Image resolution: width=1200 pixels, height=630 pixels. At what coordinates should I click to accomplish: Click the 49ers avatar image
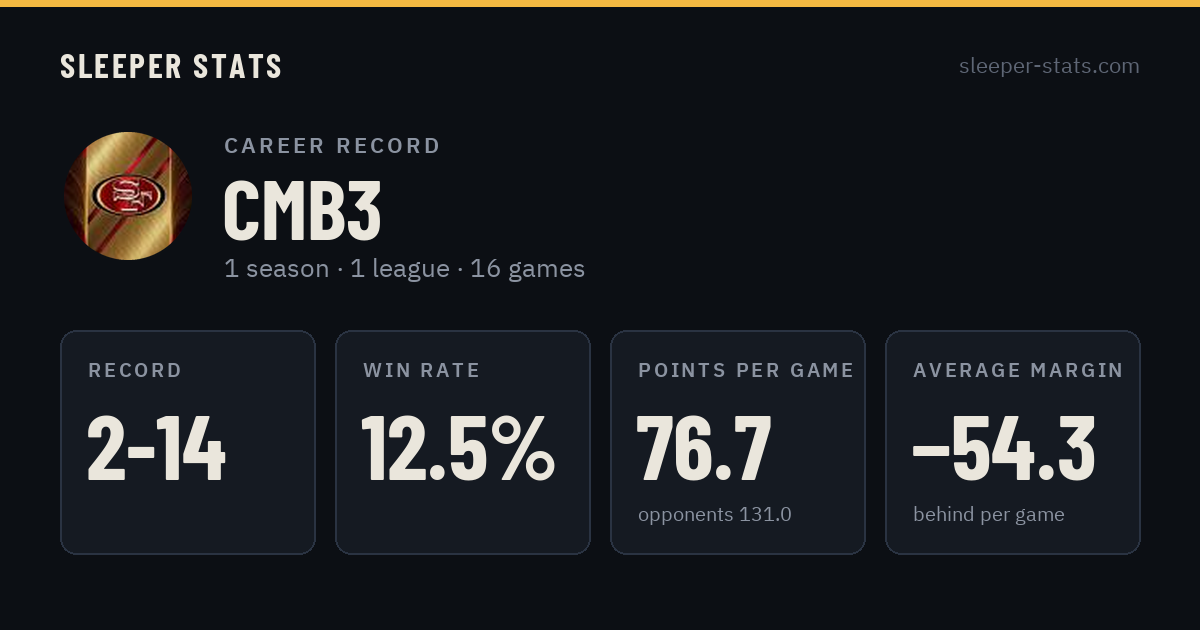128,196
